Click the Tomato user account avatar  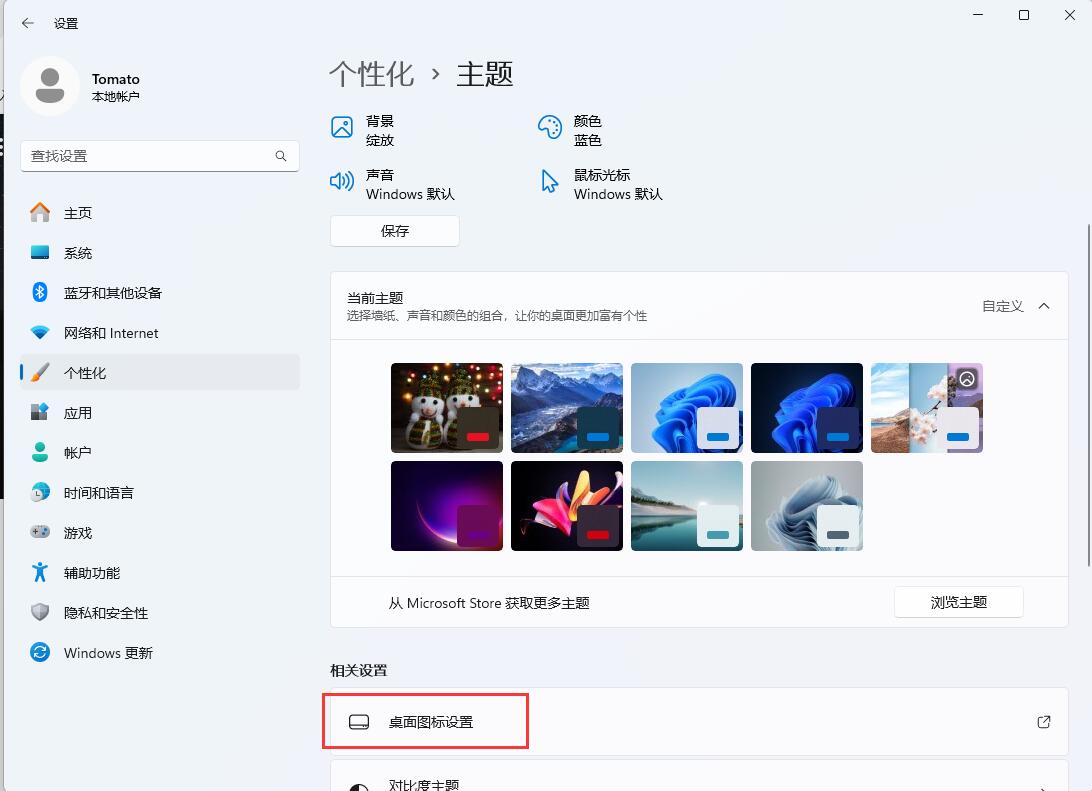[50, 87]
